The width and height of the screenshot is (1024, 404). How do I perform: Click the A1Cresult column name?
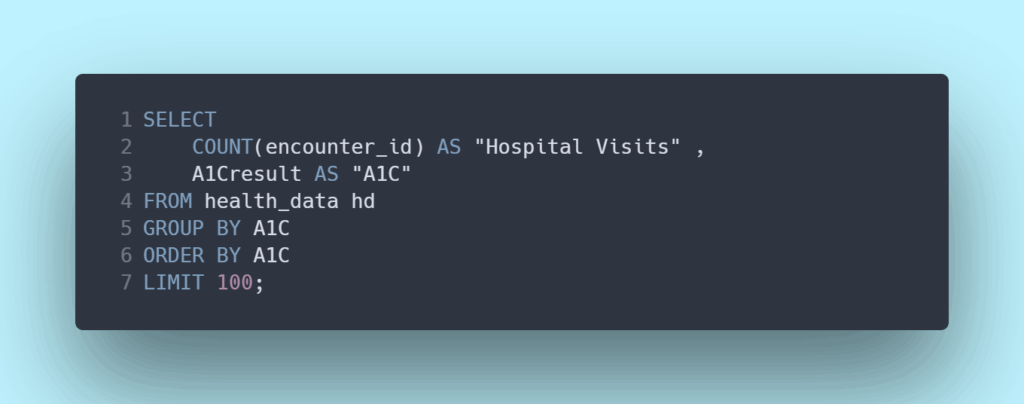pyautogui.click(x=246, y=174)
